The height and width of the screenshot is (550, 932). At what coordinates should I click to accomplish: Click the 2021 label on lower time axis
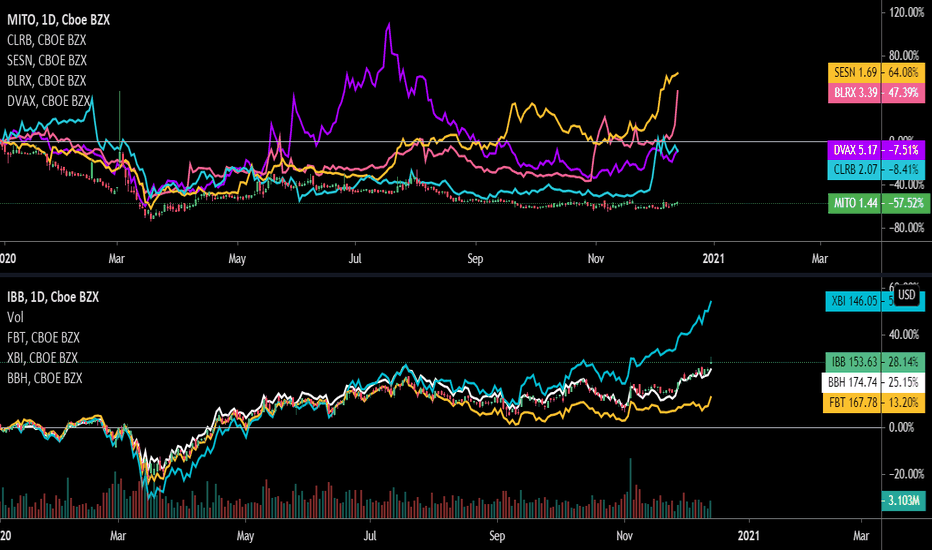coord(748,536)
